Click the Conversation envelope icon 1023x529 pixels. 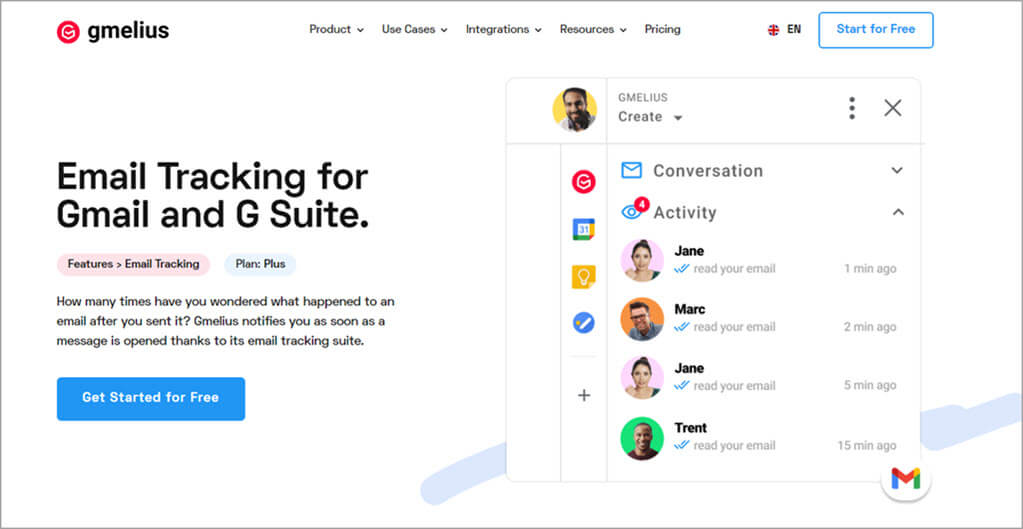[x=631, y=170]
